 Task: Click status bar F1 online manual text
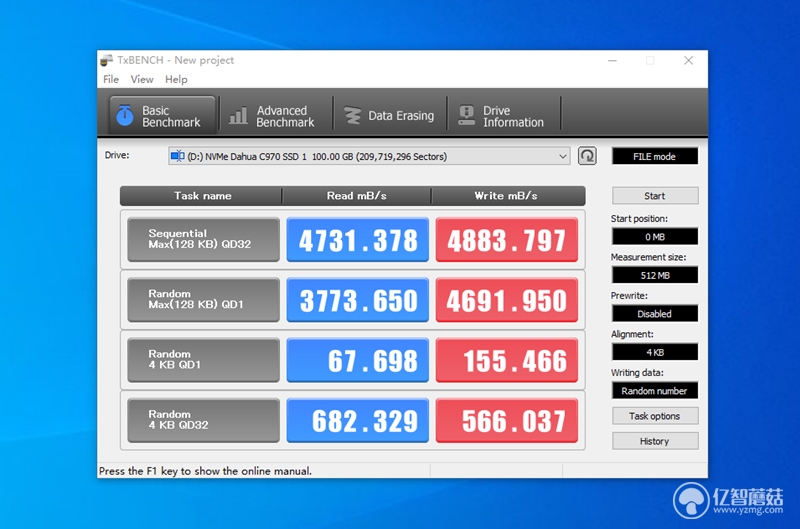tap(205, 471)
